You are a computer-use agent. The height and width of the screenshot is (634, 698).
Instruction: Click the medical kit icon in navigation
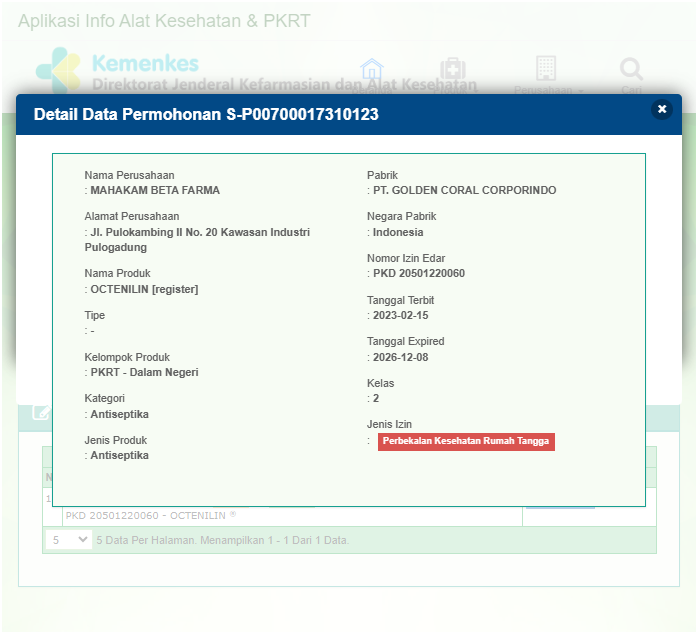453,69
